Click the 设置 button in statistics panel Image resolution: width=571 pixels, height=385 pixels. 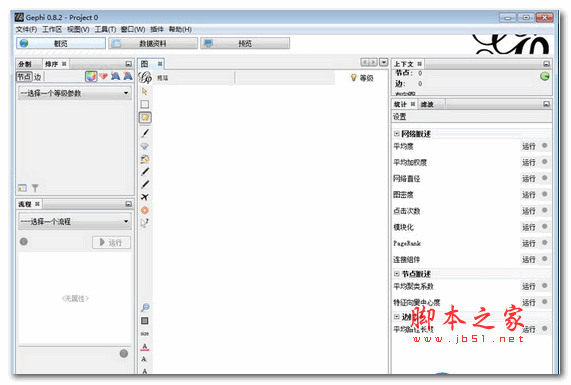pos(399,117)
